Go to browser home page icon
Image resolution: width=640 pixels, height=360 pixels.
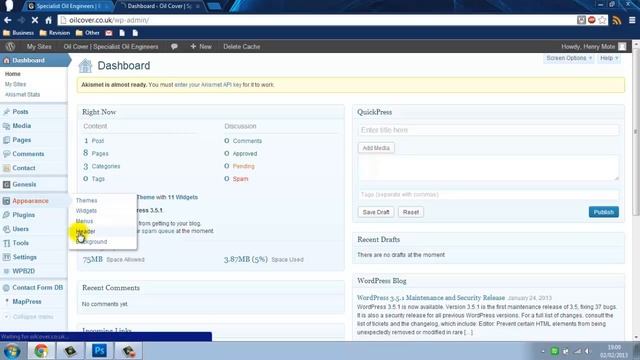48,20
